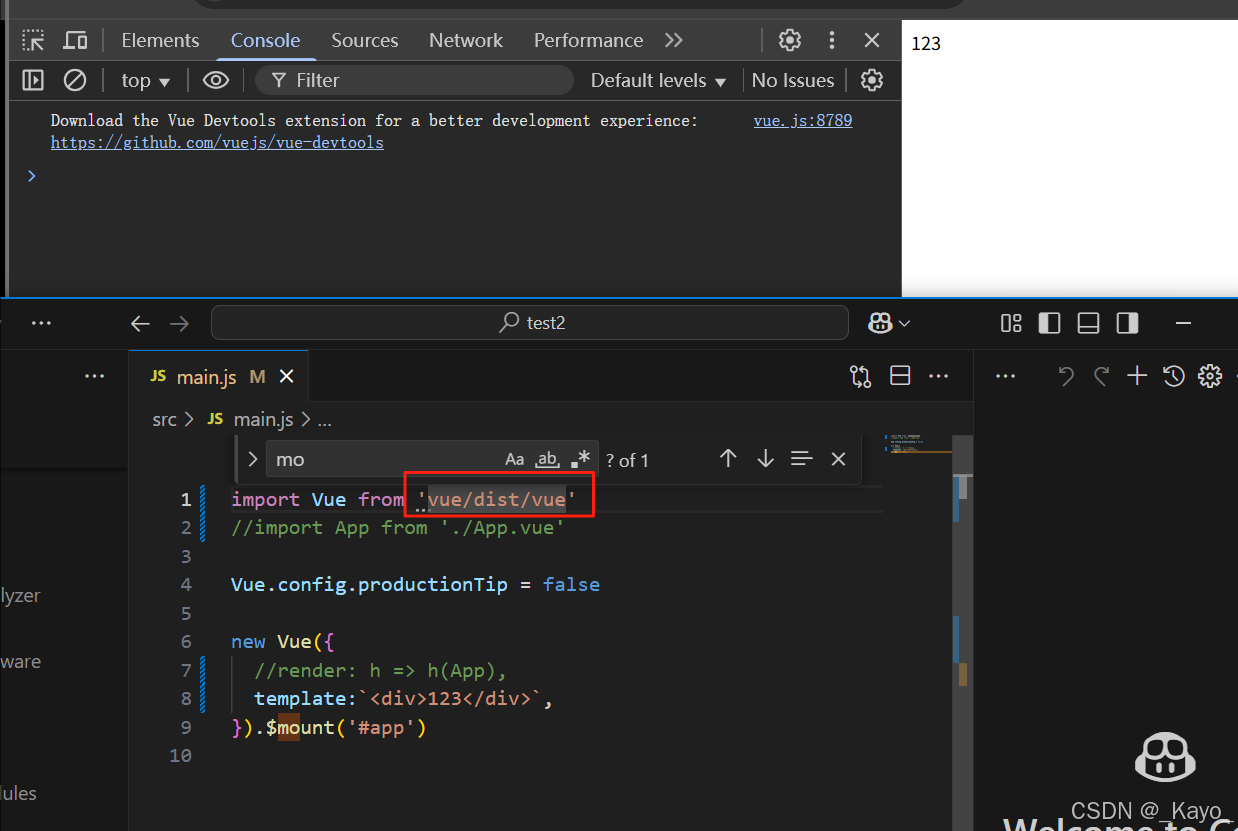This screenshot has height=831, width=1238.
Task: Open chat panel ellipsis menu
Action: pyautogui.click(x=1006, y=376)
